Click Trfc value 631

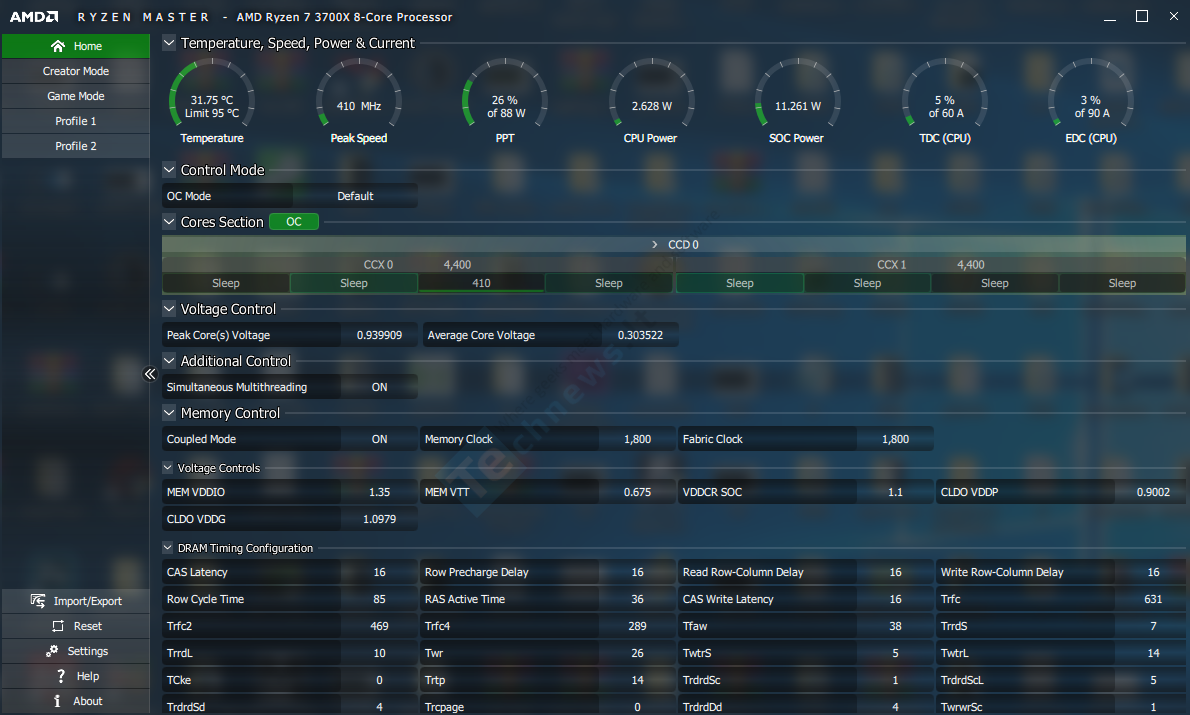click(x=1153, y=599)
